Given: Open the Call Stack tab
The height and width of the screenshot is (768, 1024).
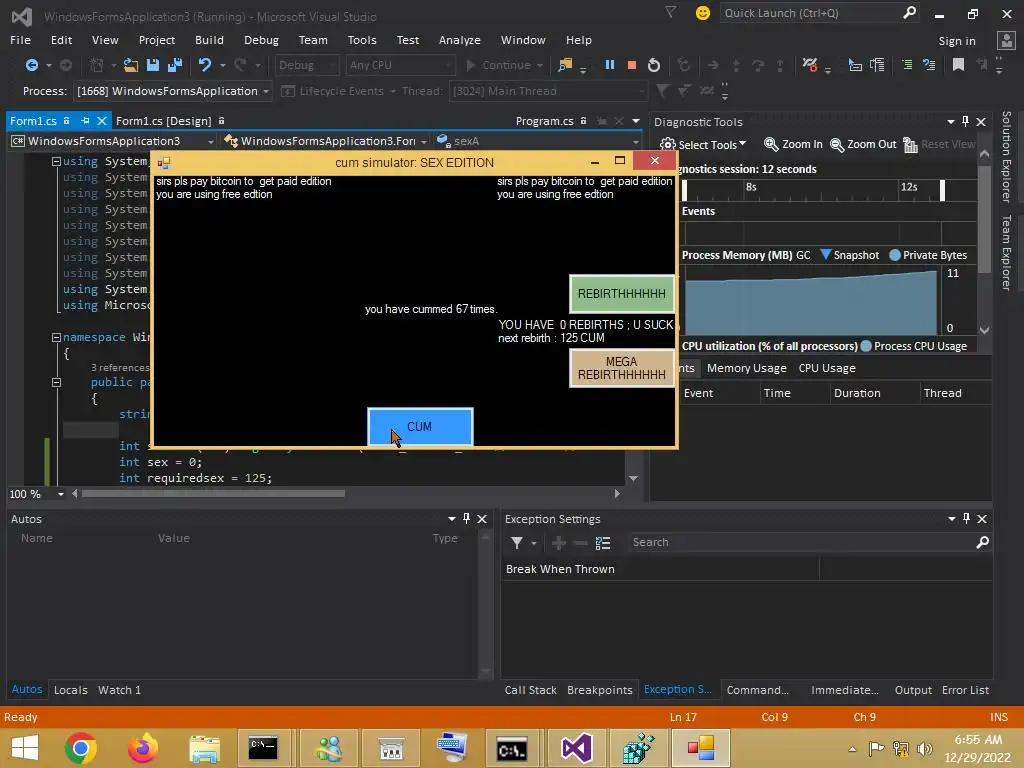Looking at the screenshot, I should [530, 690].
